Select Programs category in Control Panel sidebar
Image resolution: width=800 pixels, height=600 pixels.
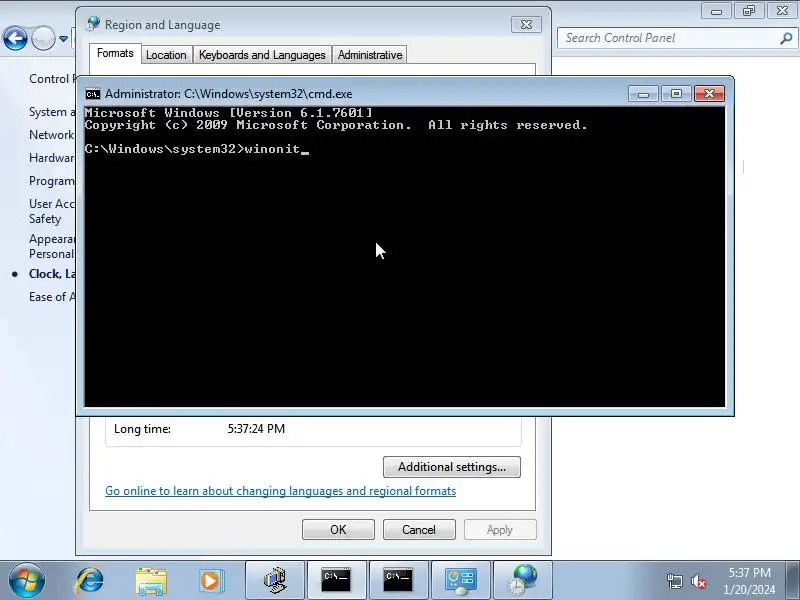[x=52, y=181]
